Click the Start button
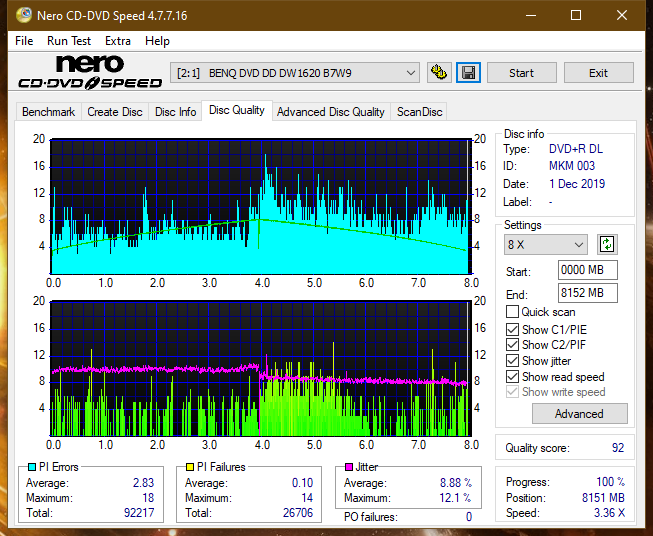 [521, 73]
